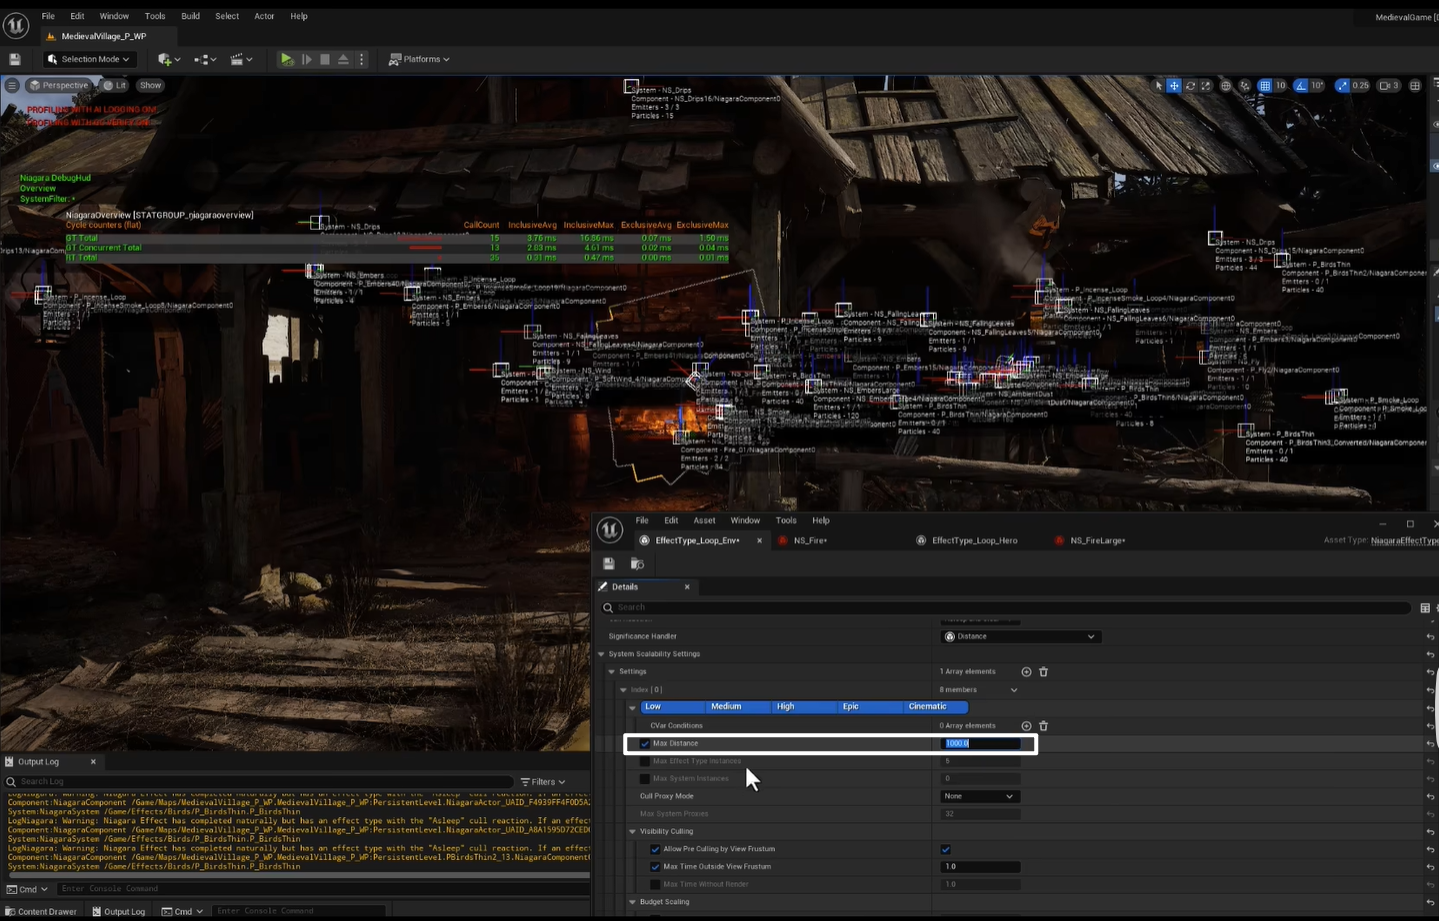1439x921 pixels.
Task: Open the Content Drawer
Action: click(41, 912)
